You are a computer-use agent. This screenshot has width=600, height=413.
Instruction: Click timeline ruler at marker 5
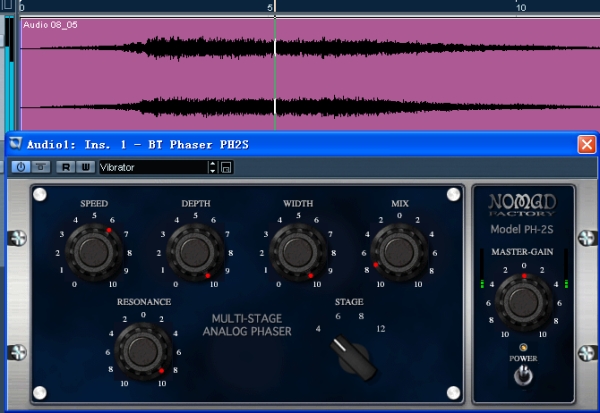(x=270, y=8)
